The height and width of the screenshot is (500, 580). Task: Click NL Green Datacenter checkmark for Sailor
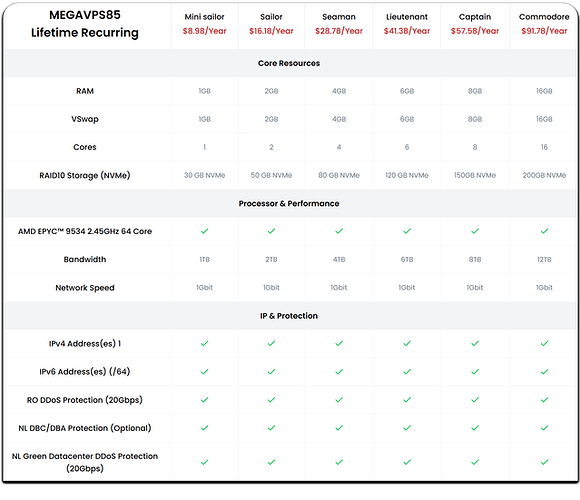click(272, 462)
